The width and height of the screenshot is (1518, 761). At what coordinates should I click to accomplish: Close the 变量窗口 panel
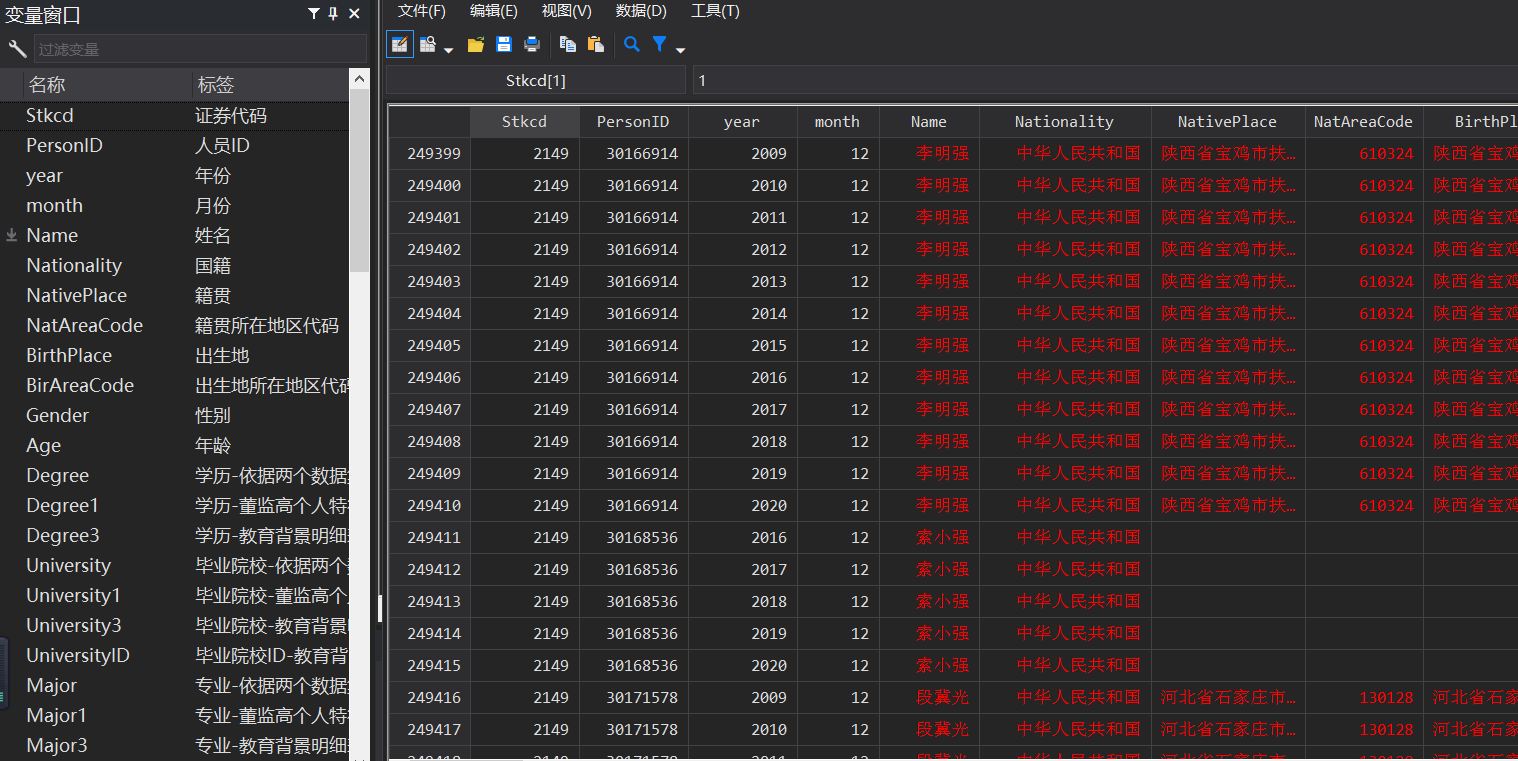pyautogui.click(x=354, y=14)
